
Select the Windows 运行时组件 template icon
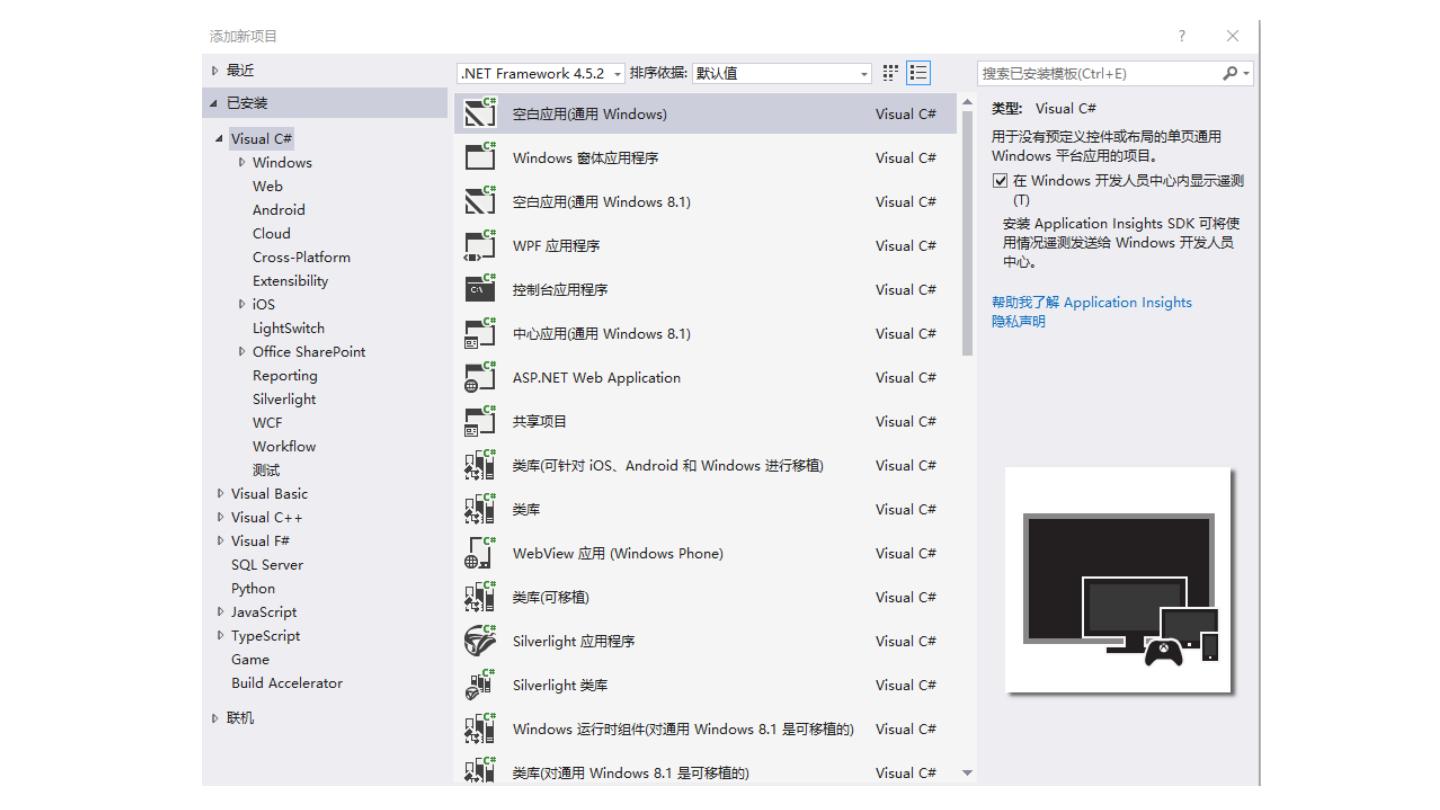pos(482,729)
